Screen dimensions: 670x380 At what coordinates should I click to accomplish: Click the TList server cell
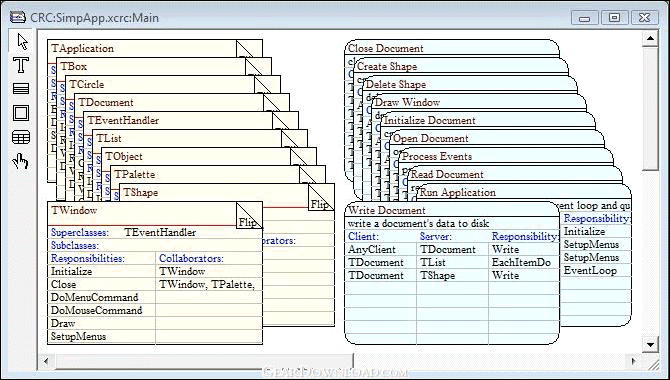click(453, 262)
